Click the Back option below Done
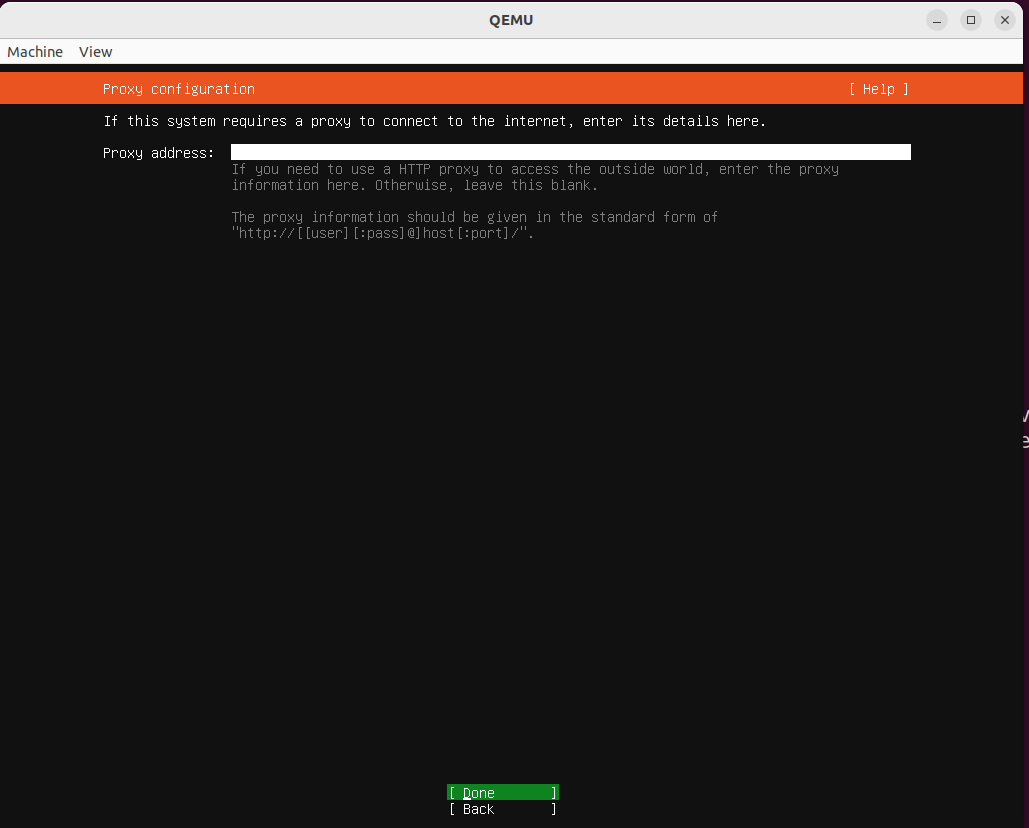The width and height of the screenshot is (1029, 828). 501,809
